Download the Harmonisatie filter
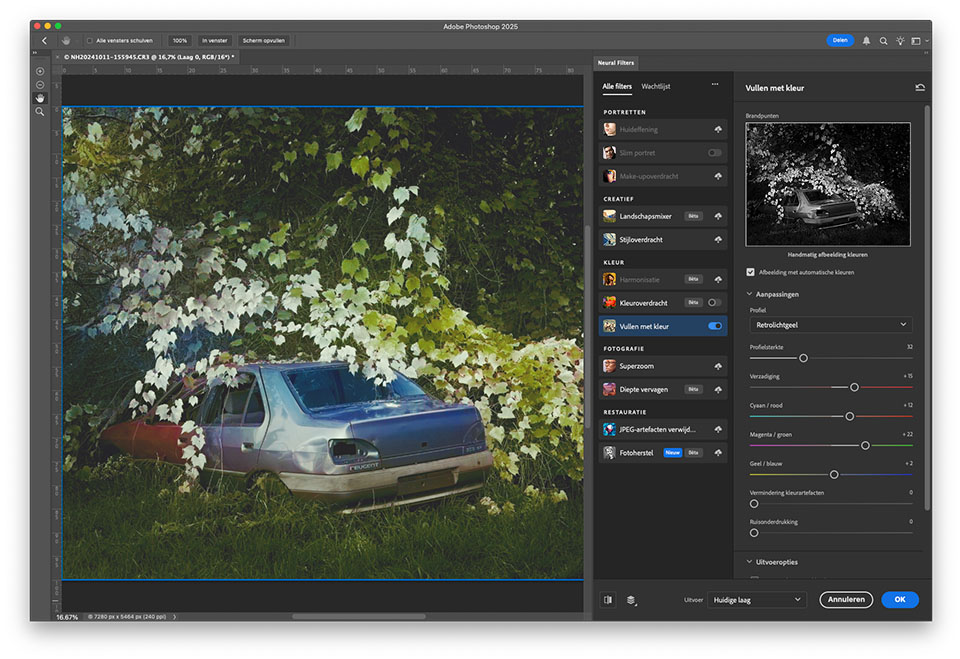This screenshot has height=659, width=960. [x=718, y=279]
